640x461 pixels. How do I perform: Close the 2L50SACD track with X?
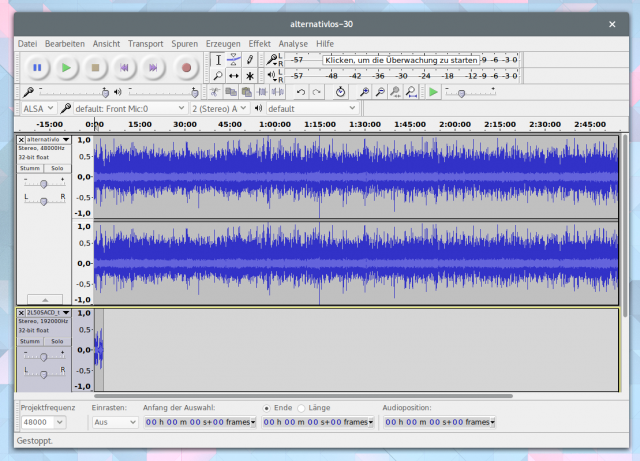pos(21,313)
